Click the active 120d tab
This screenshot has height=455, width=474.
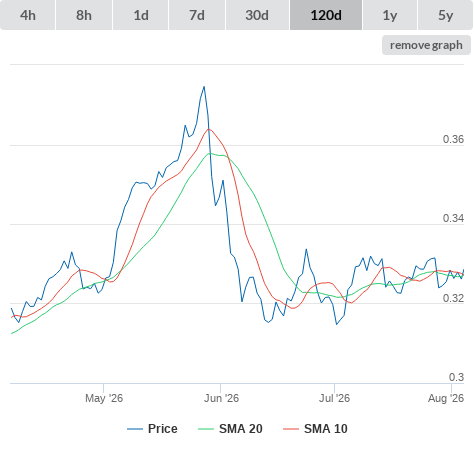click(326, 15)
